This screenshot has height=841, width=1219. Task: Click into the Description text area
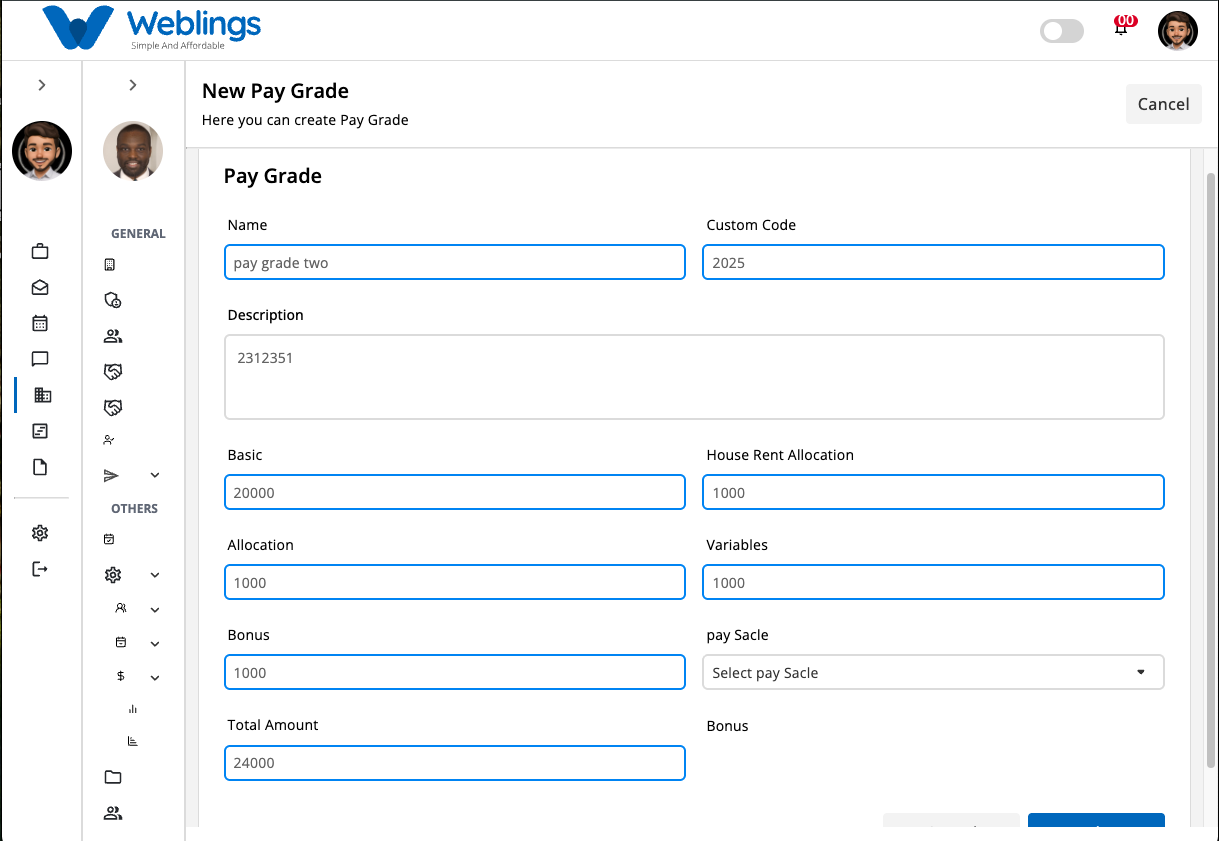click(x=694, y=376)
